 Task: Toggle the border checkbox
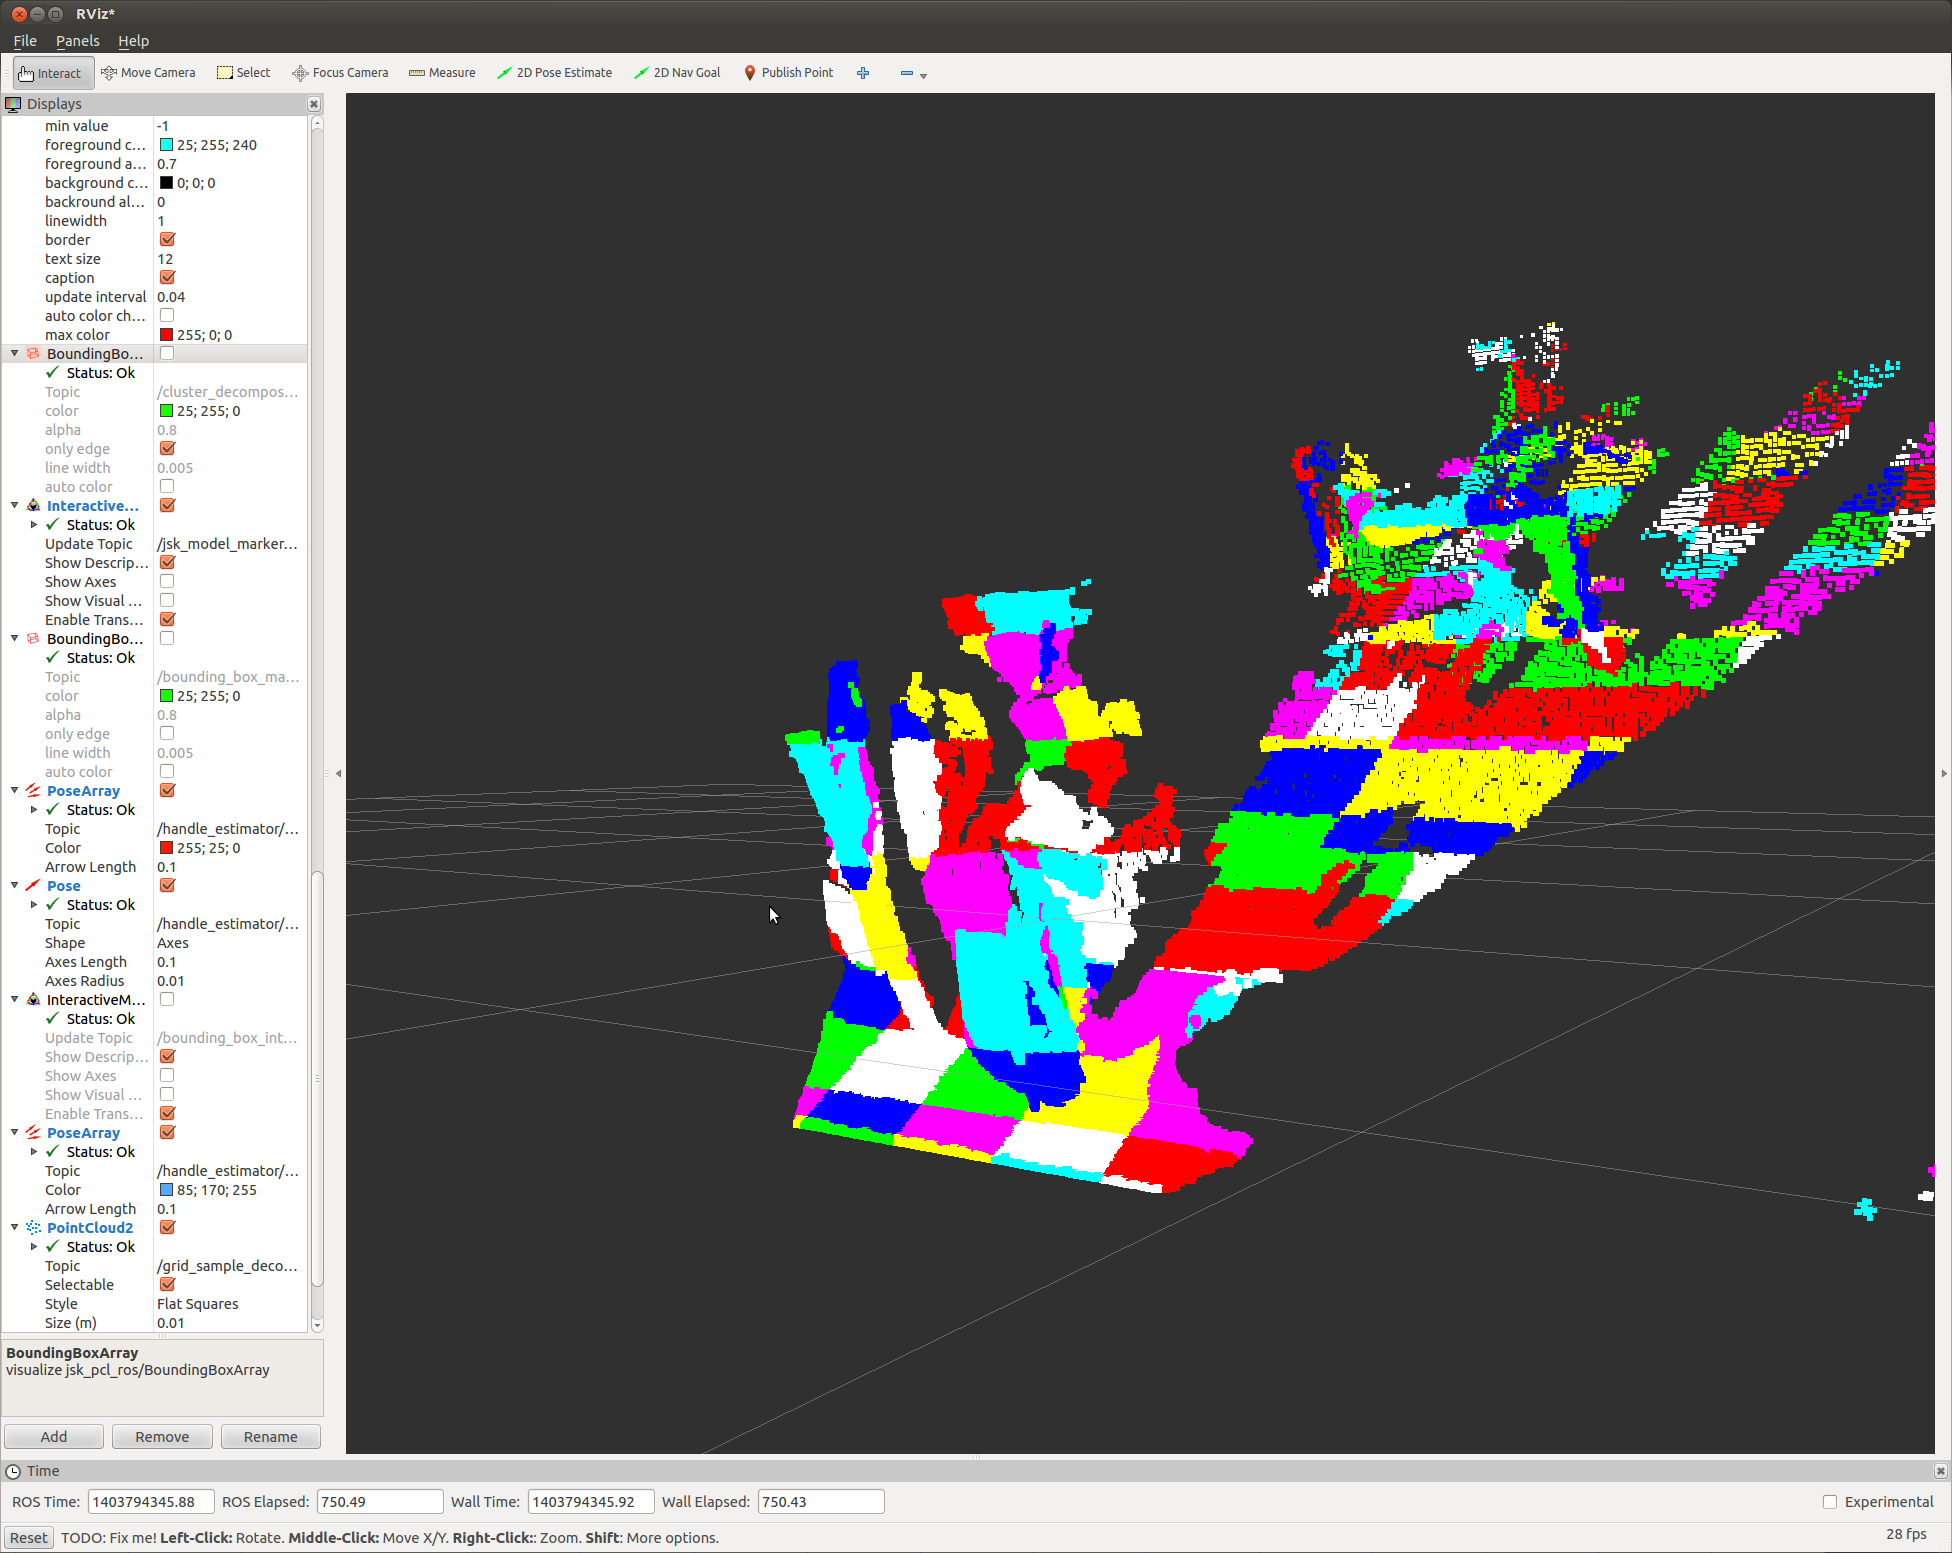167,240
